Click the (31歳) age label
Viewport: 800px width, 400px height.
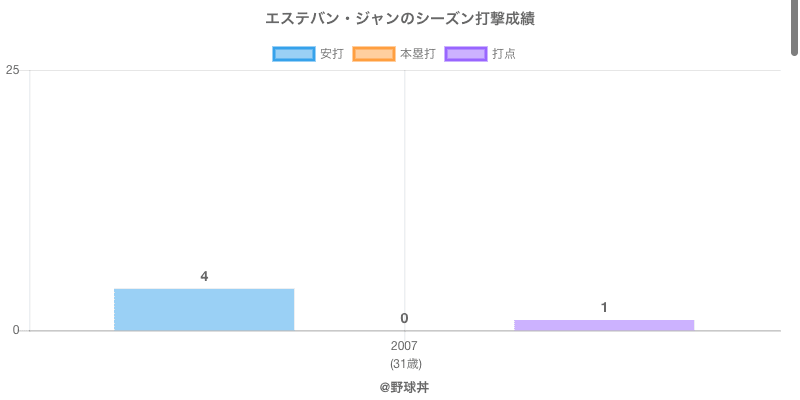coord(405,363)
